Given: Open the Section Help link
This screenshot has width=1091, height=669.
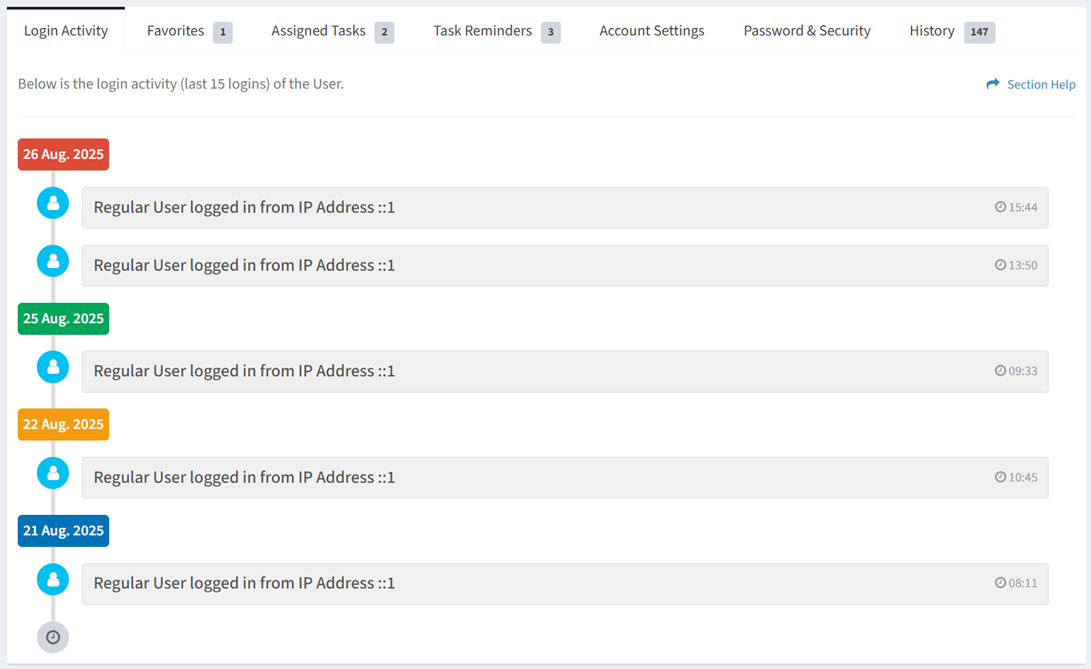Looking at the screenshot, I should coord(1040,85).
